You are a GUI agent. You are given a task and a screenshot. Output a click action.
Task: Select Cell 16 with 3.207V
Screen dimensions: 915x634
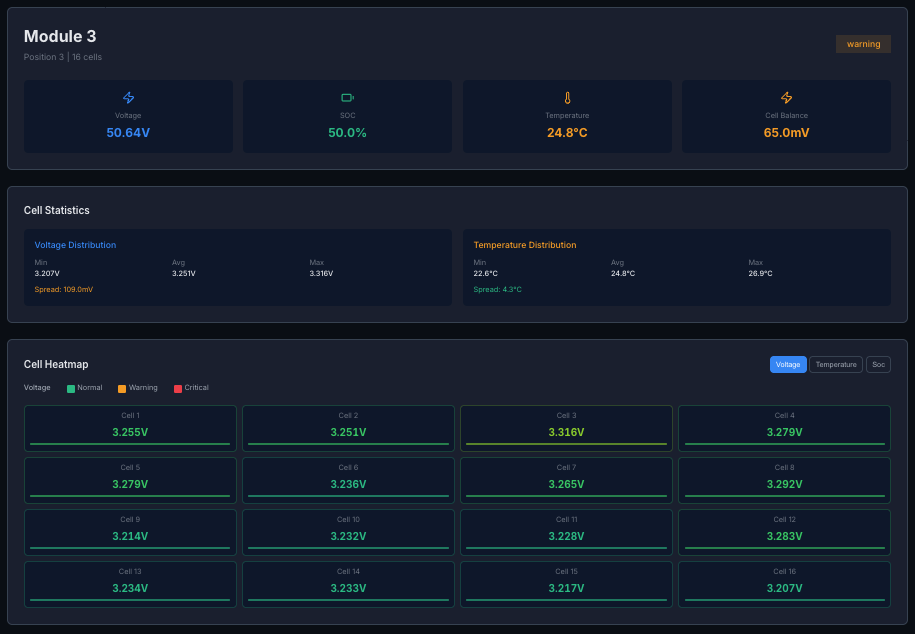[784, 582]
